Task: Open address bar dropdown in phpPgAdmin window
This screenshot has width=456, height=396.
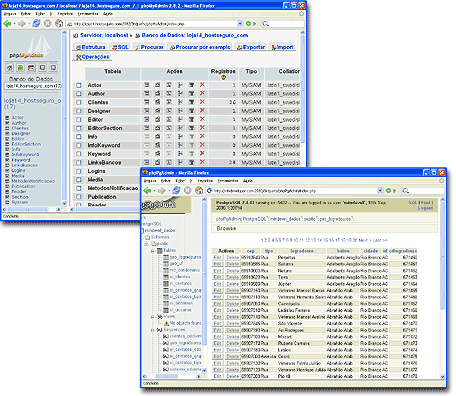Action: (x=380, y=191)
